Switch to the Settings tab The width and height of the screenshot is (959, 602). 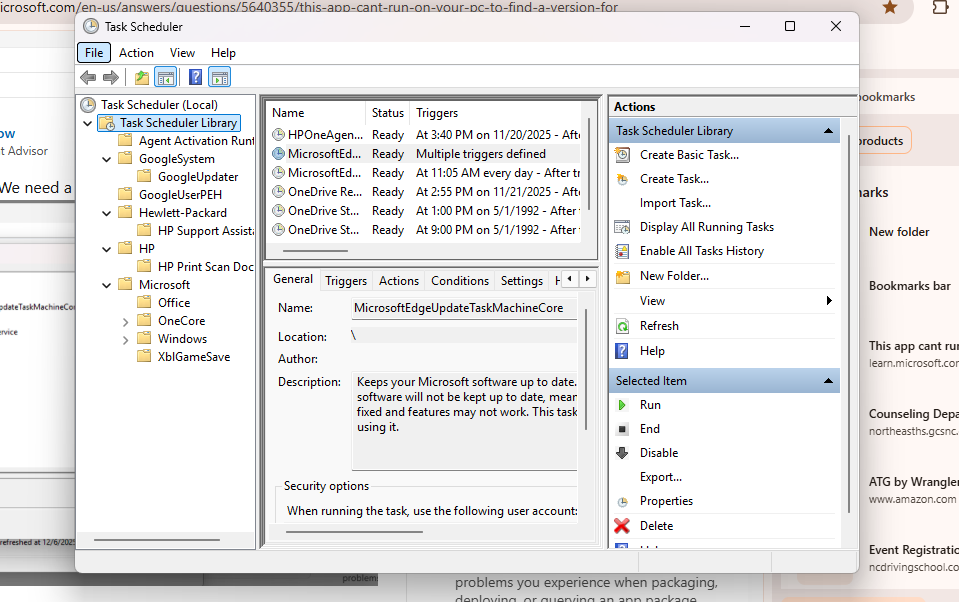click(522, 281)
